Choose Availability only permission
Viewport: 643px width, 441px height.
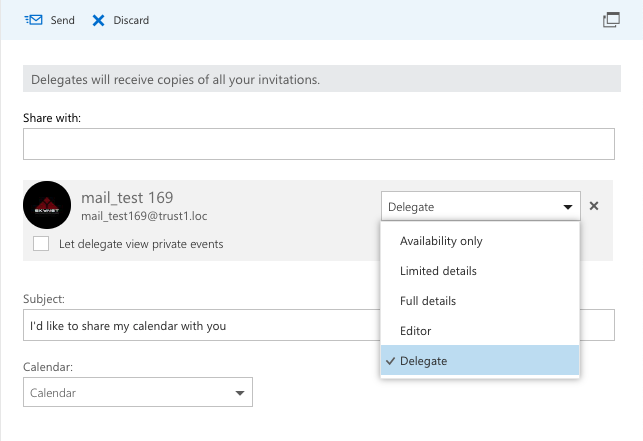coord(480,241)
